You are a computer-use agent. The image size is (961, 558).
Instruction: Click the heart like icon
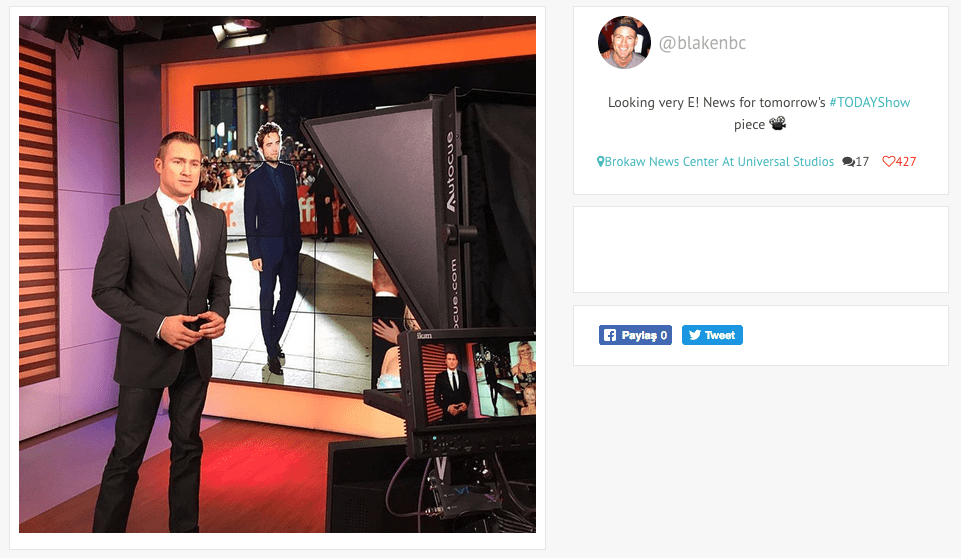[888, 162]
